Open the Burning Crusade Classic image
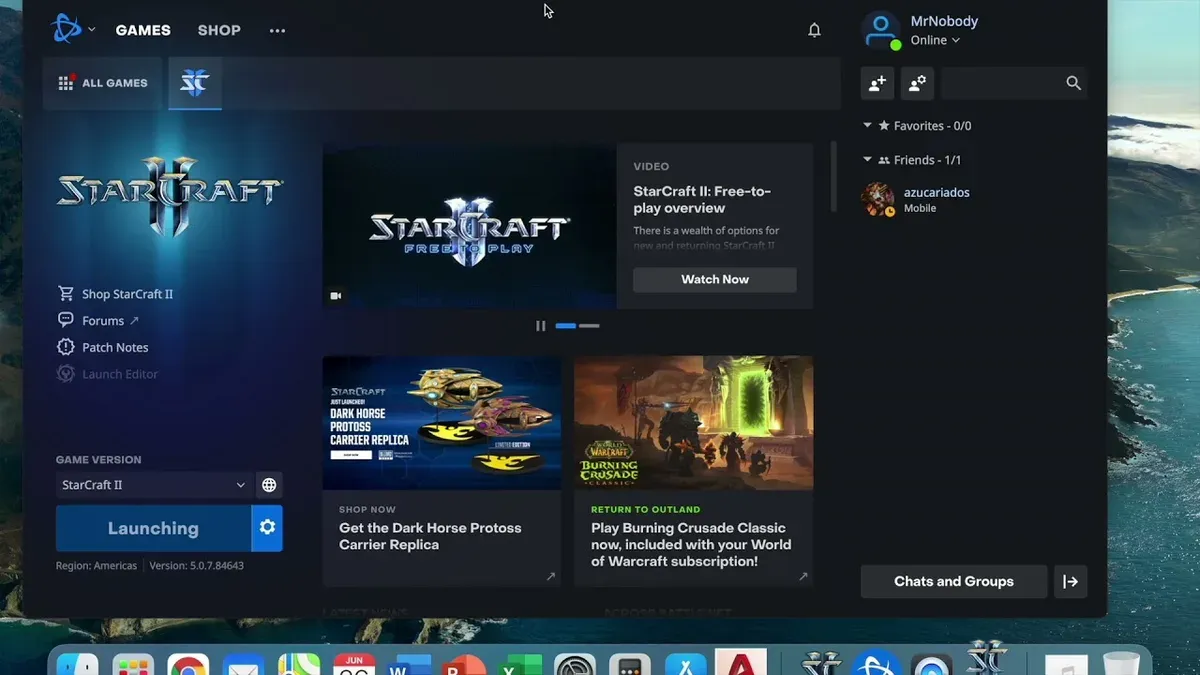This screenshot has height=675, width=1200. (694, 423)
